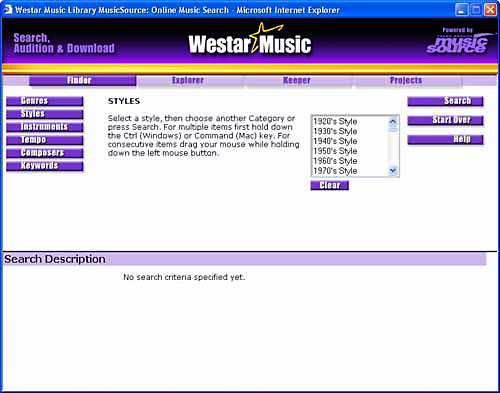Select 1930's Style in list

click(x=350, y=131)
